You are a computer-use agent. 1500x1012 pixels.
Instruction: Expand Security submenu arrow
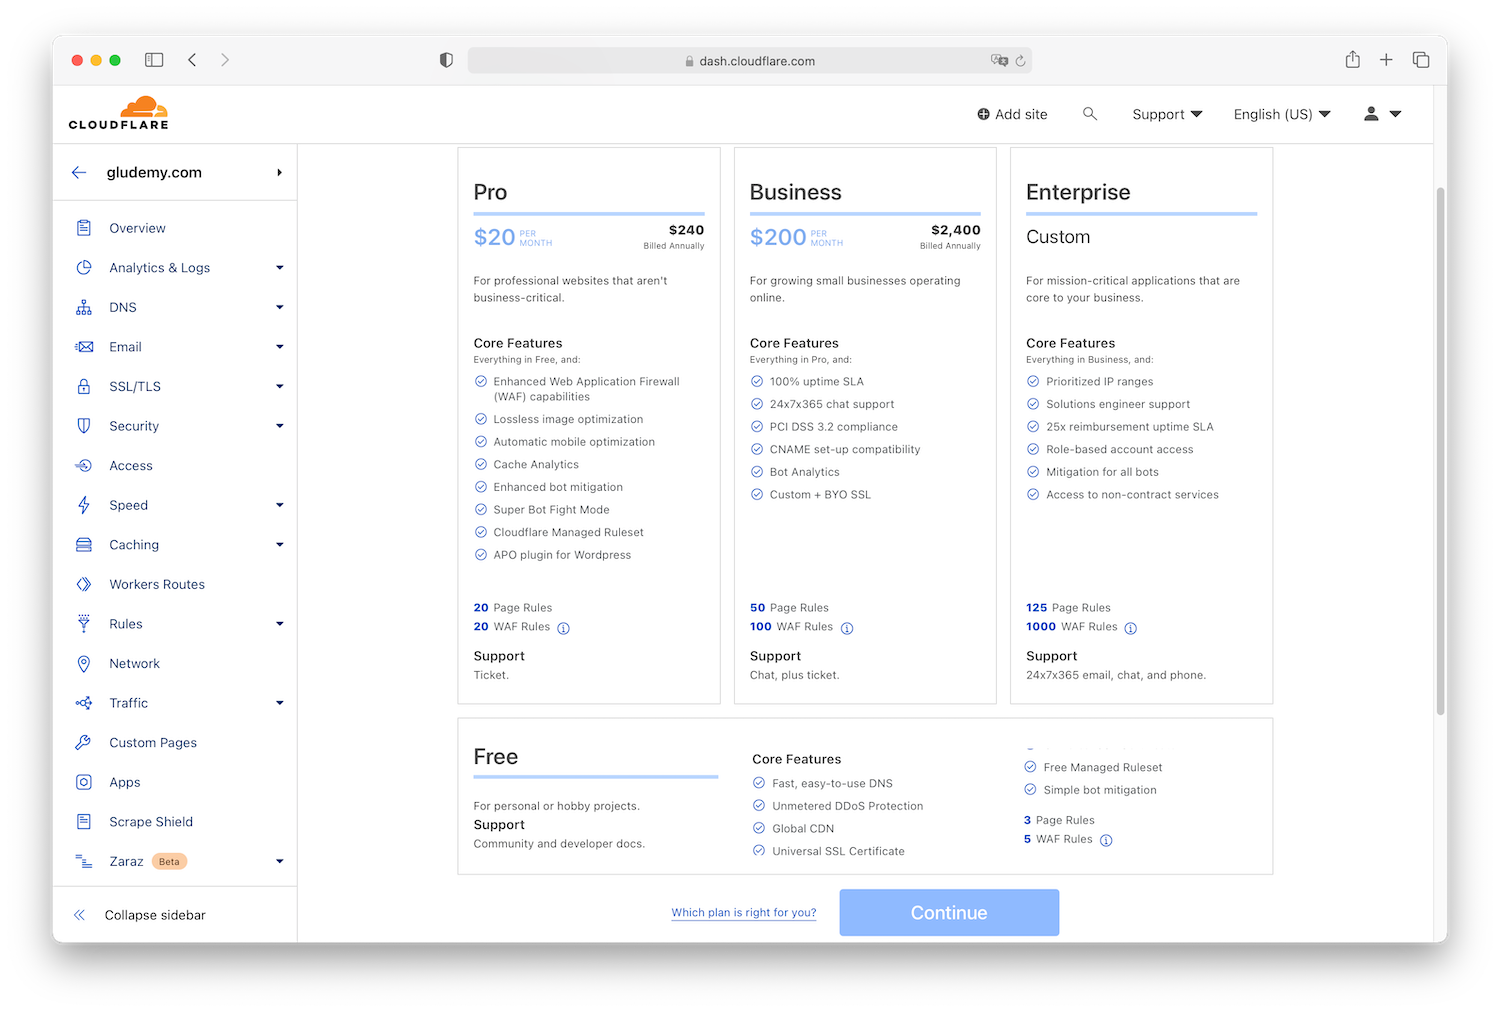coord(280,426)
